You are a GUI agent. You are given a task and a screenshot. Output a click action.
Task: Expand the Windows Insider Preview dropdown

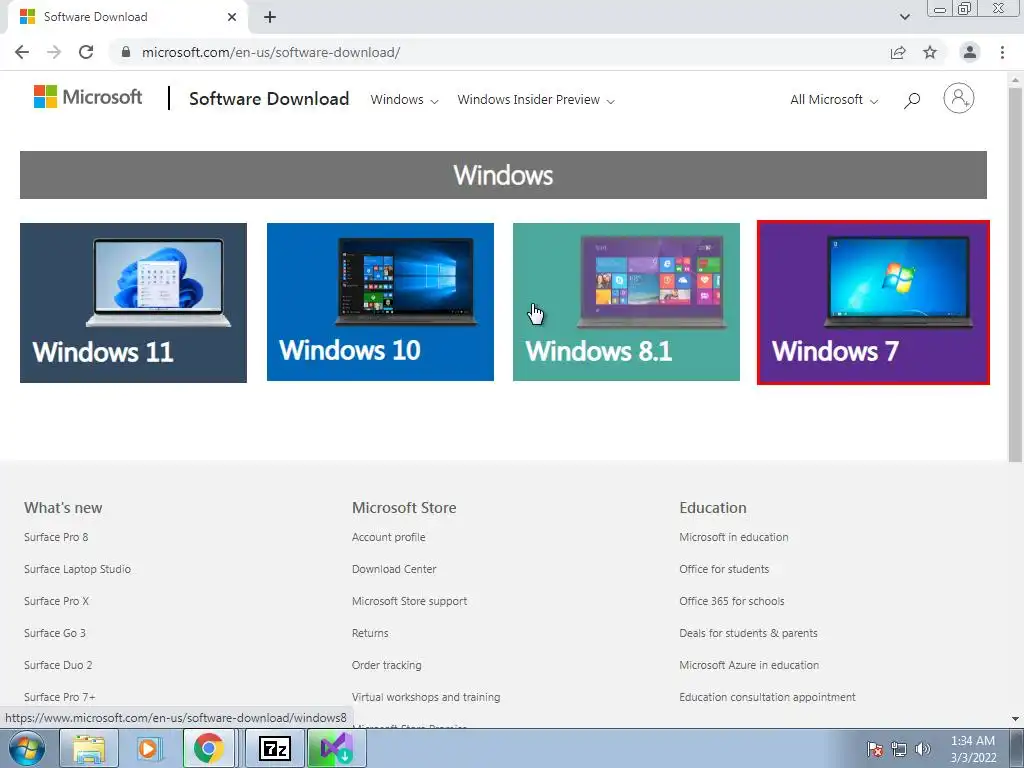[536, 100]
